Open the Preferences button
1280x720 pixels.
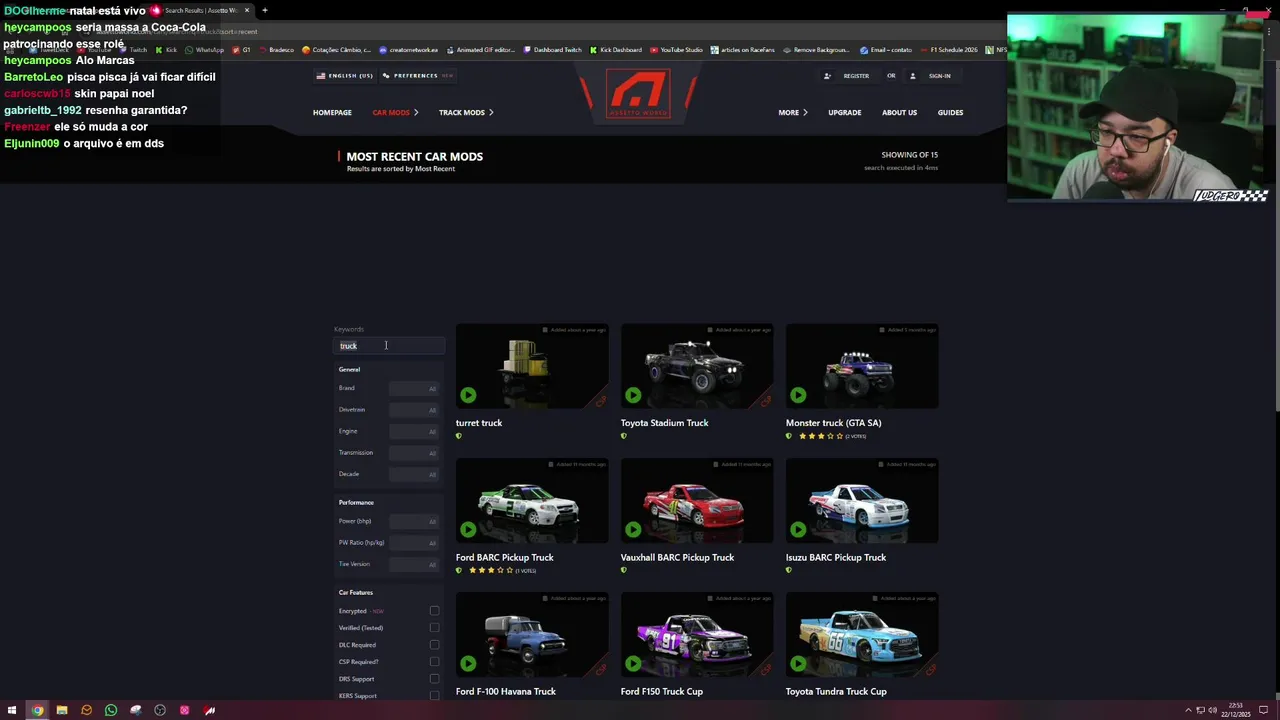click(x=417, y=76)
